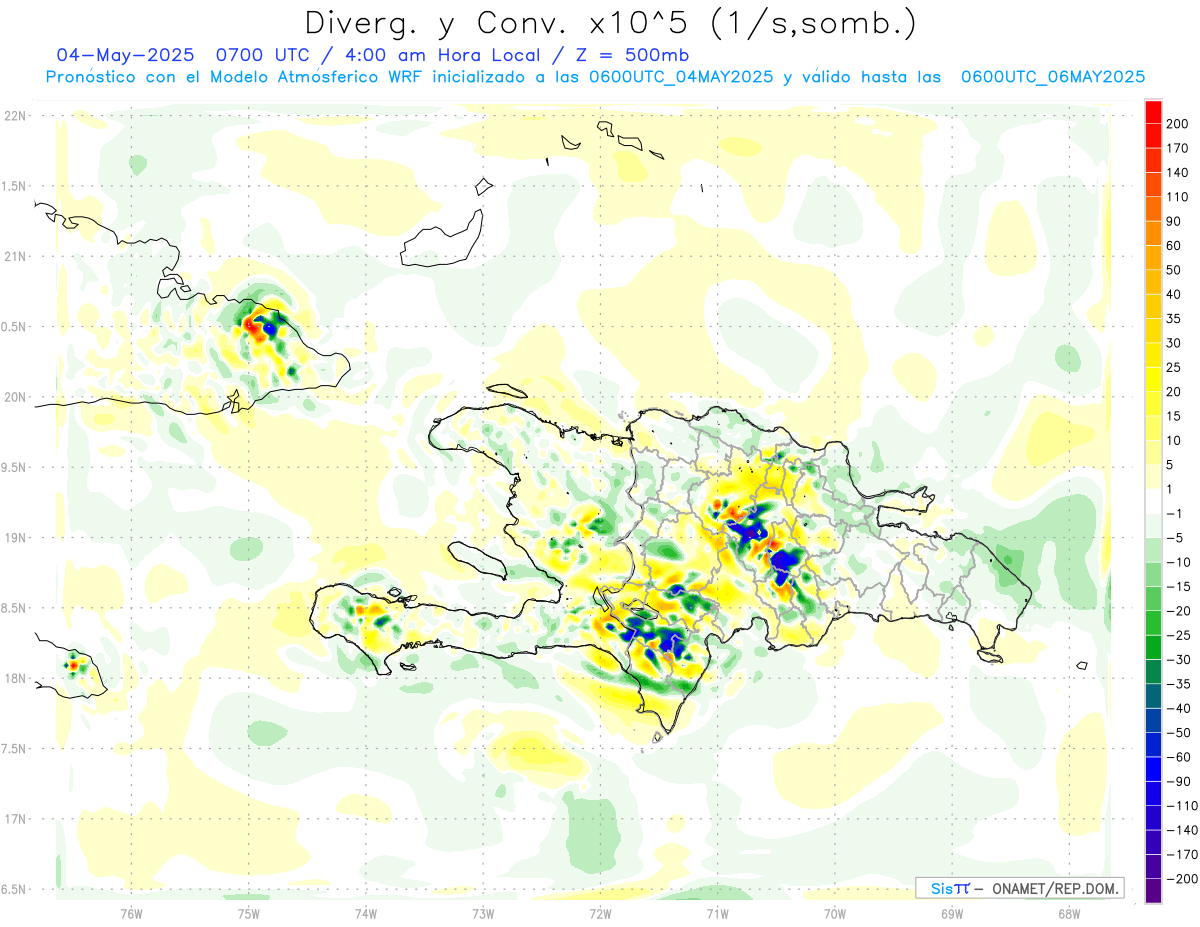Click the title "Diverg. y Conv. x10^5 (1/s,somb.)"
The image size is (1200, 927).
point(610,23)
